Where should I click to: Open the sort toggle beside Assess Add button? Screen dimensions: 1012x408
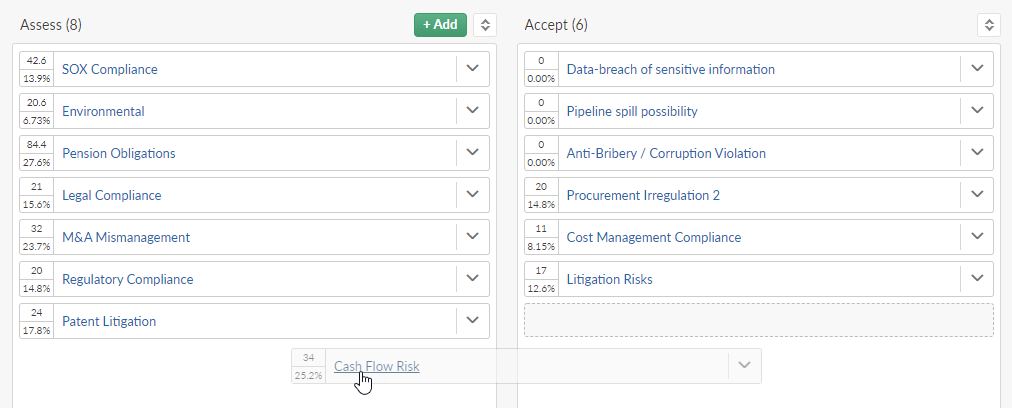pyautogui.click(x=485, y=25)
